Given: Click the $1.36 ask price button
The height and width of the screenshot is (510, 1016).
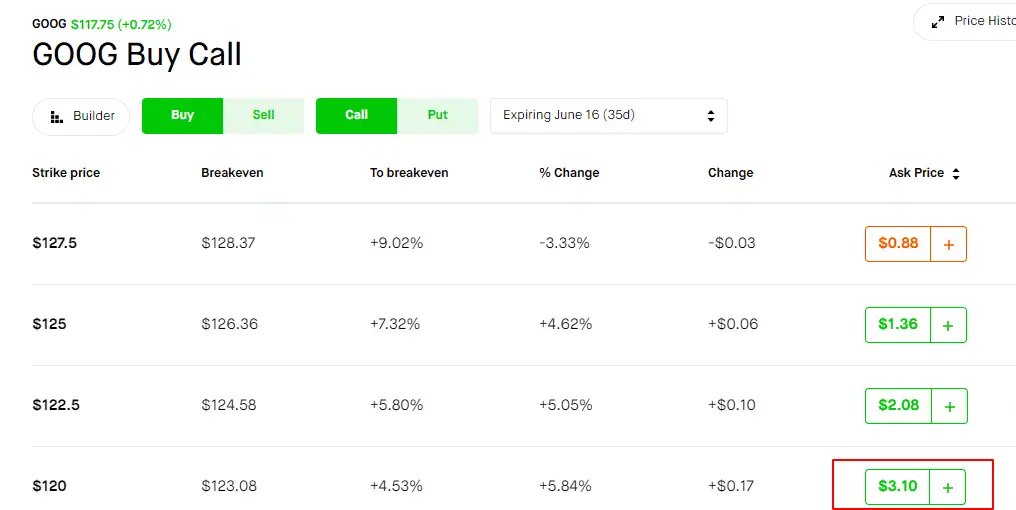Looking at the screenshot, I should tap(898, 325).
